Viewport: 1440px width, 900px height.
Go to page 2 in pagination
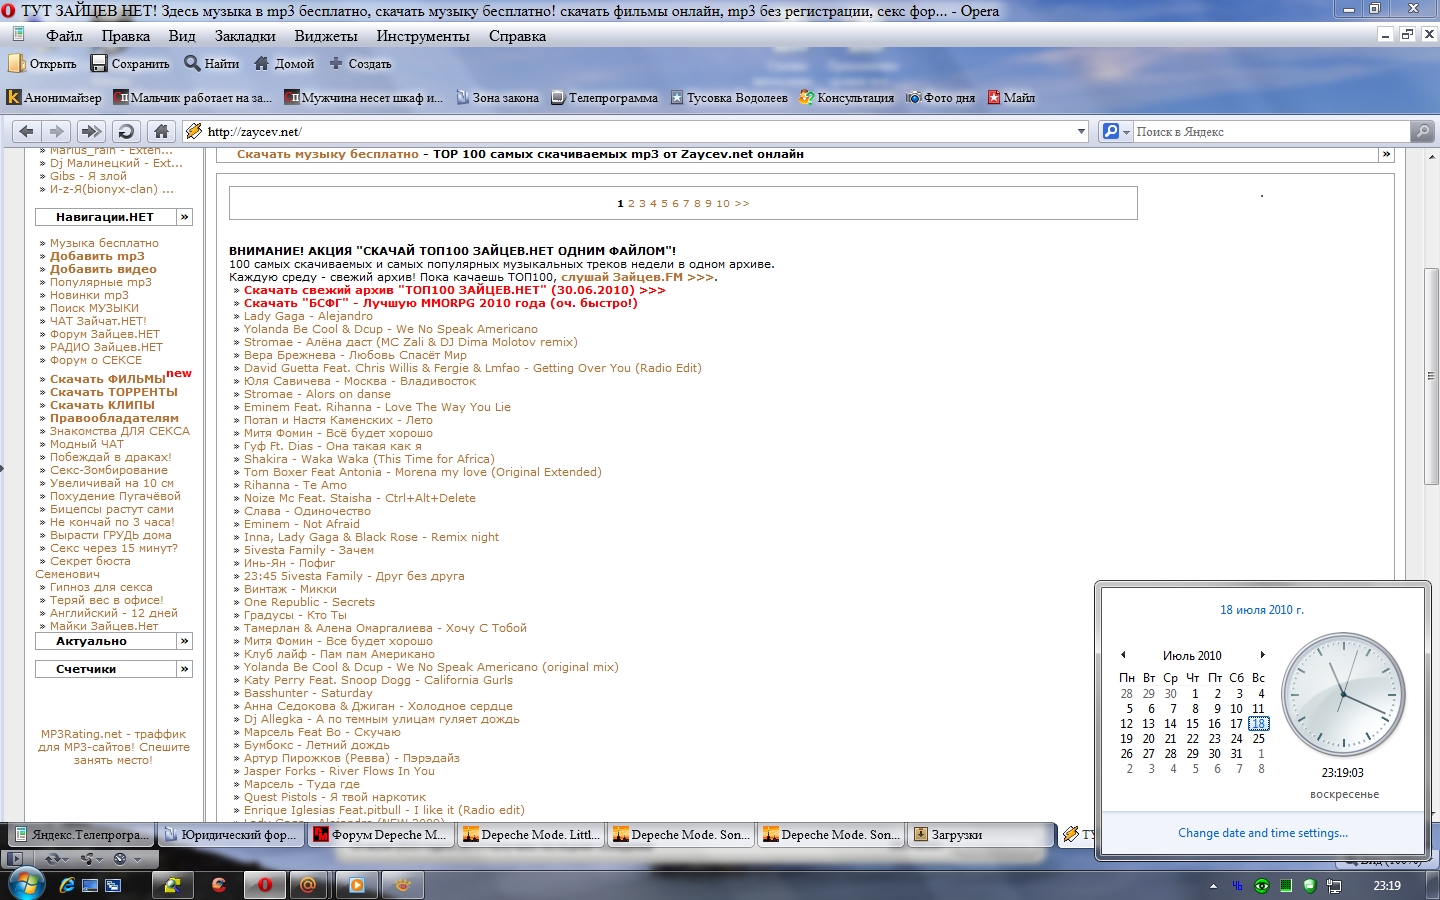coord(631,203)
